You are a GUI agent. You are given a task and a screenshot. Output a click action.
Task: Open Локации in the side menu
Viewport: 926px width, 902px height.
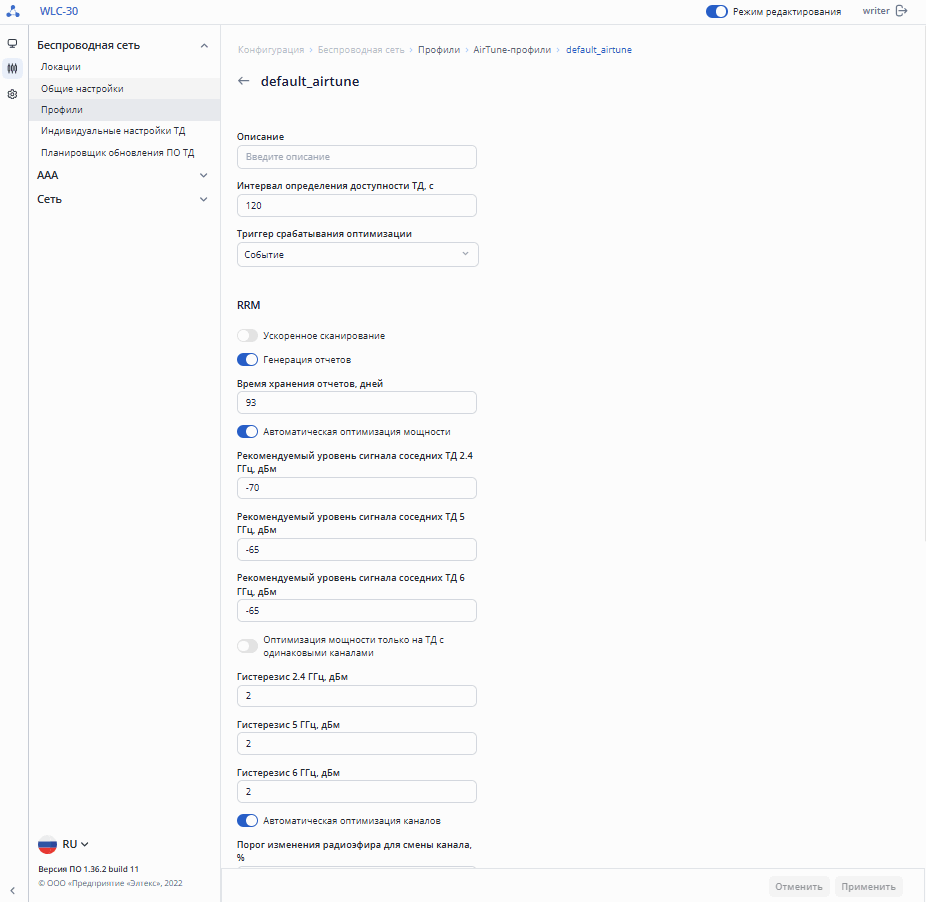click(x=61, y=67)
